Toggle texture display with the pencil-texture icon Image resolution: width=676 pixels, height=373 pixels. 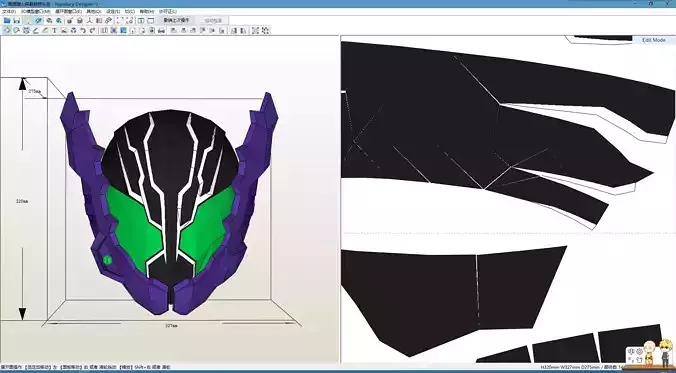pos(38,20)
